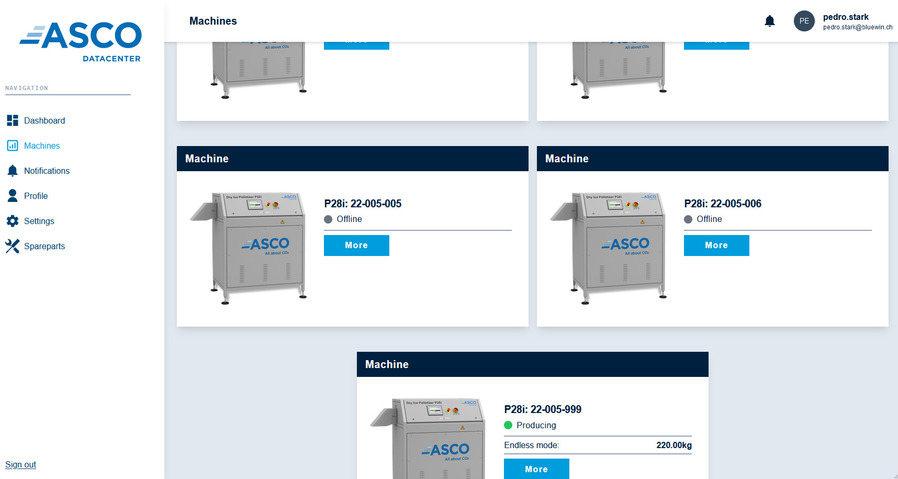The width and height of the screenshot is (898, 479).
Task: Select Settings in the navigation menu
Action: (39, 221)
